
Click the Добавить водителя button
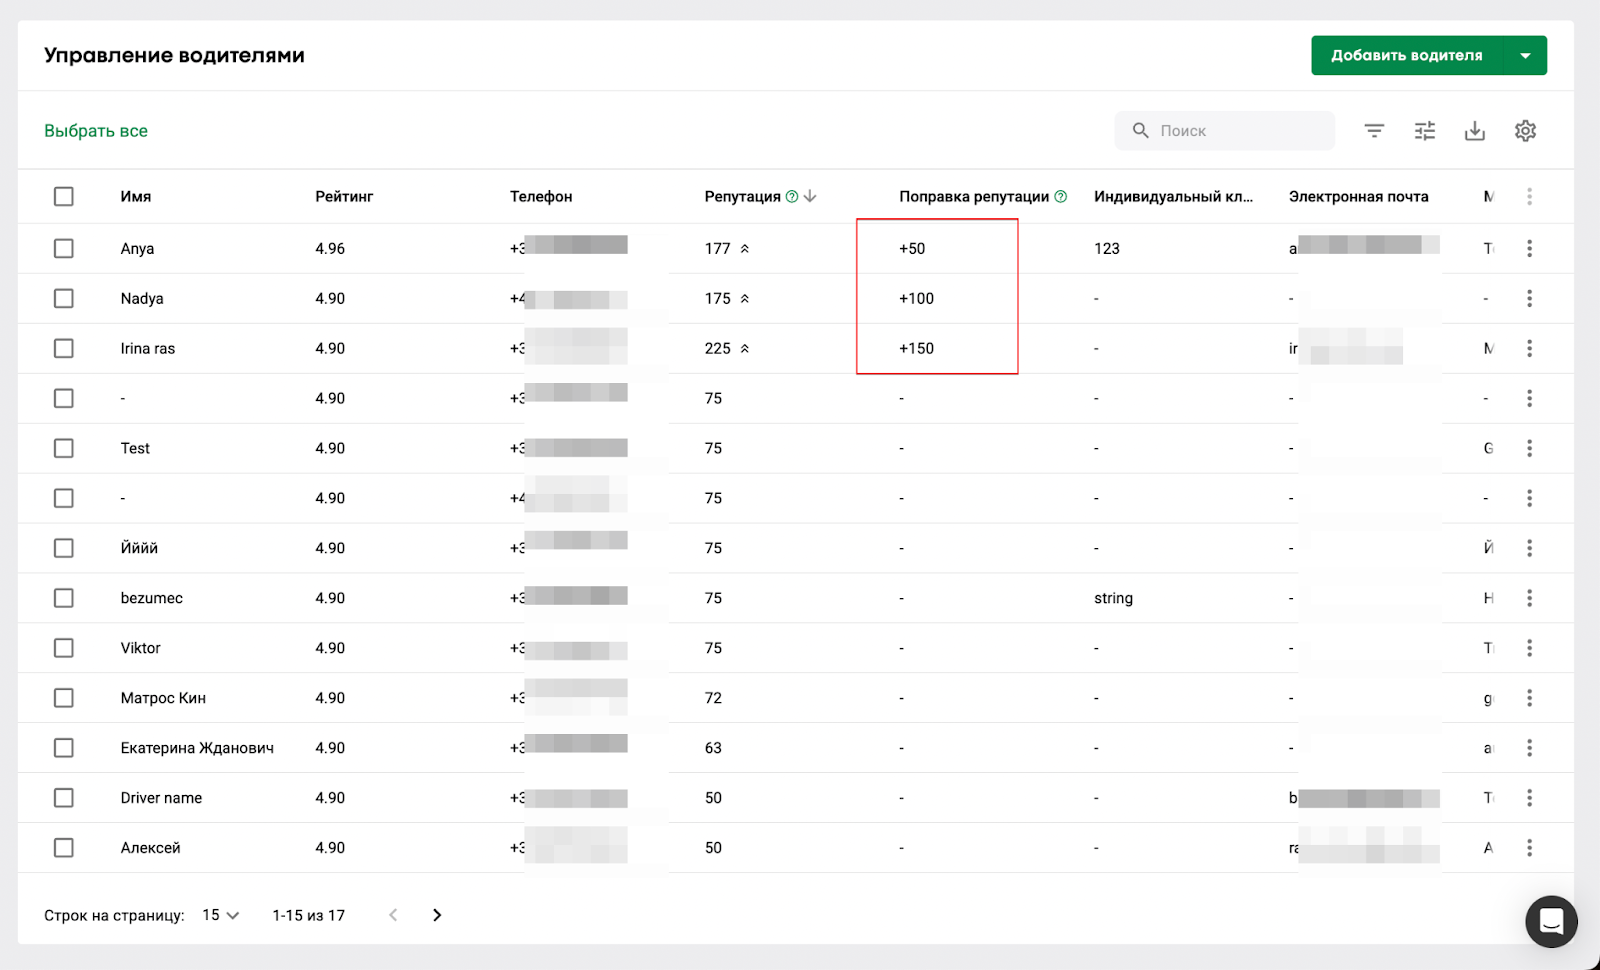tap(1406, 56)
